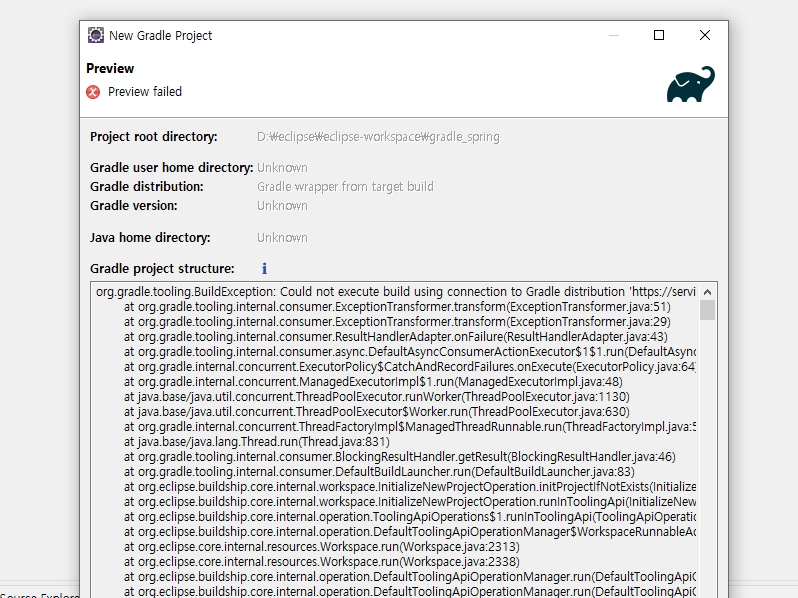The image size is (798, 598).
Task: Click the New Gradle Project window icon
Action: [x=96, y=35]
